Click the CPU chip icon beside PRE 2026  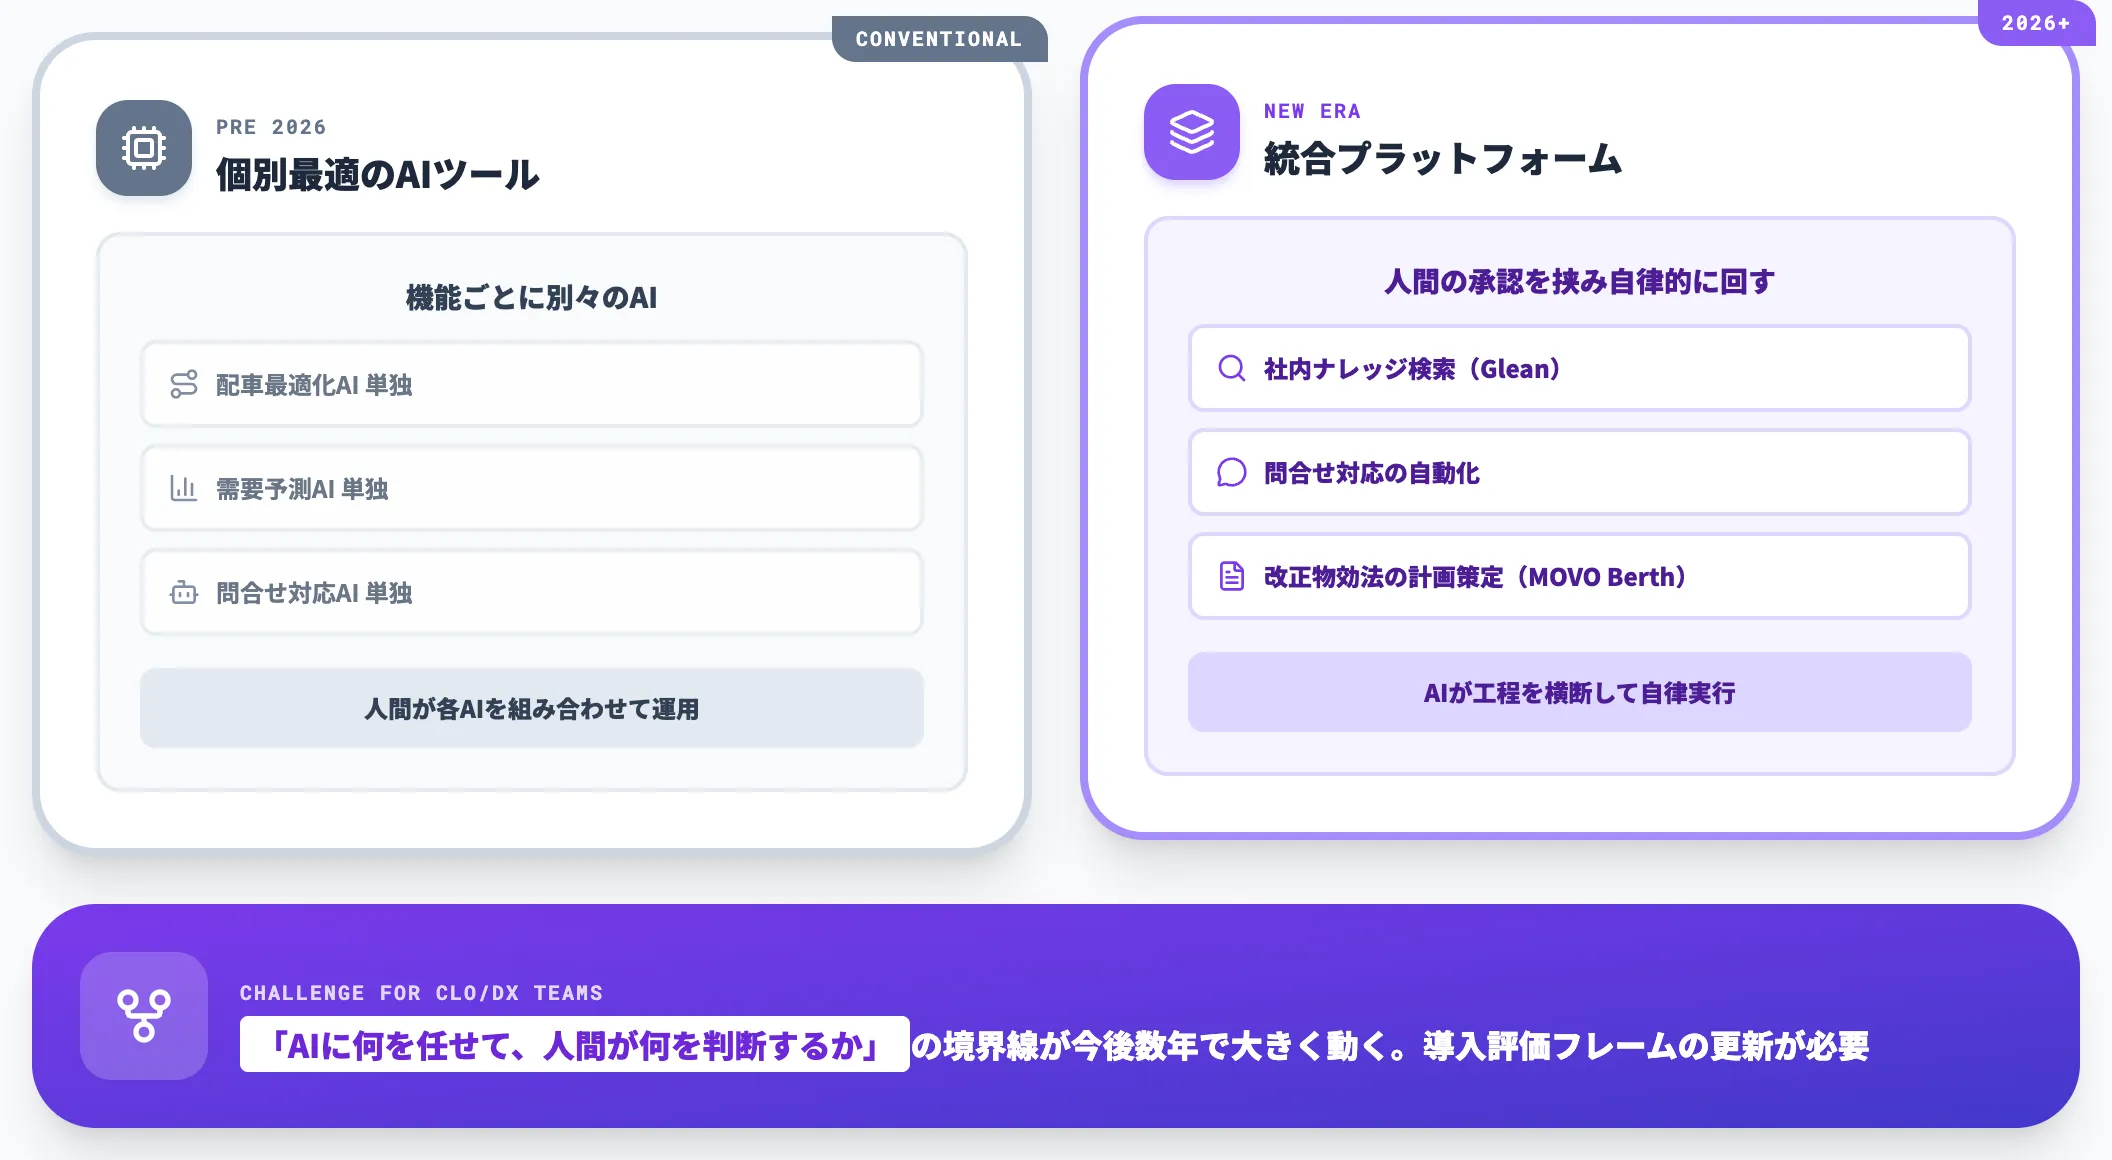click(144, 148)
